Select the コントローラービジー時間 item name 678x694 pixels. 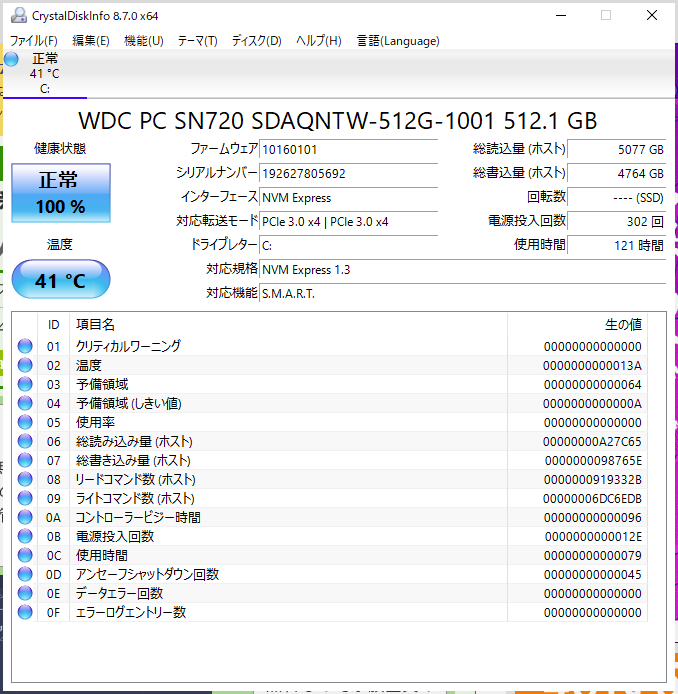click(x=138, y=517)
